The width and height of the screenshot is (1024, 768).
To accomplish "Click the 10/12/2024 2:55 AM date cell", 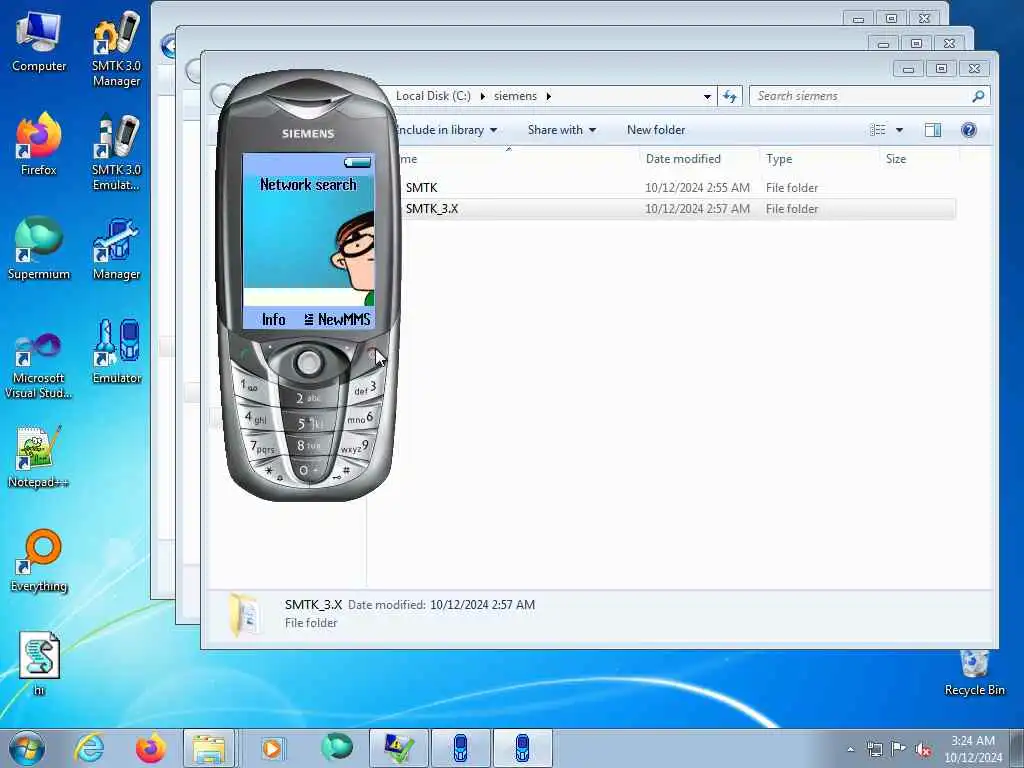I will [697, 188].
